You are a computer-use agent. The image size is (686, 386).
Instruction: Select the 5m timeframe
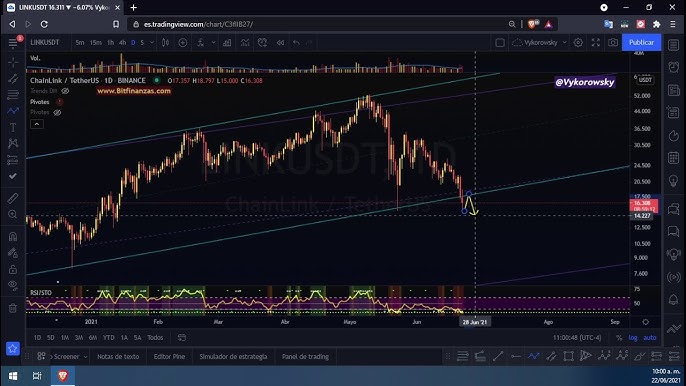[x=80, y=42]
